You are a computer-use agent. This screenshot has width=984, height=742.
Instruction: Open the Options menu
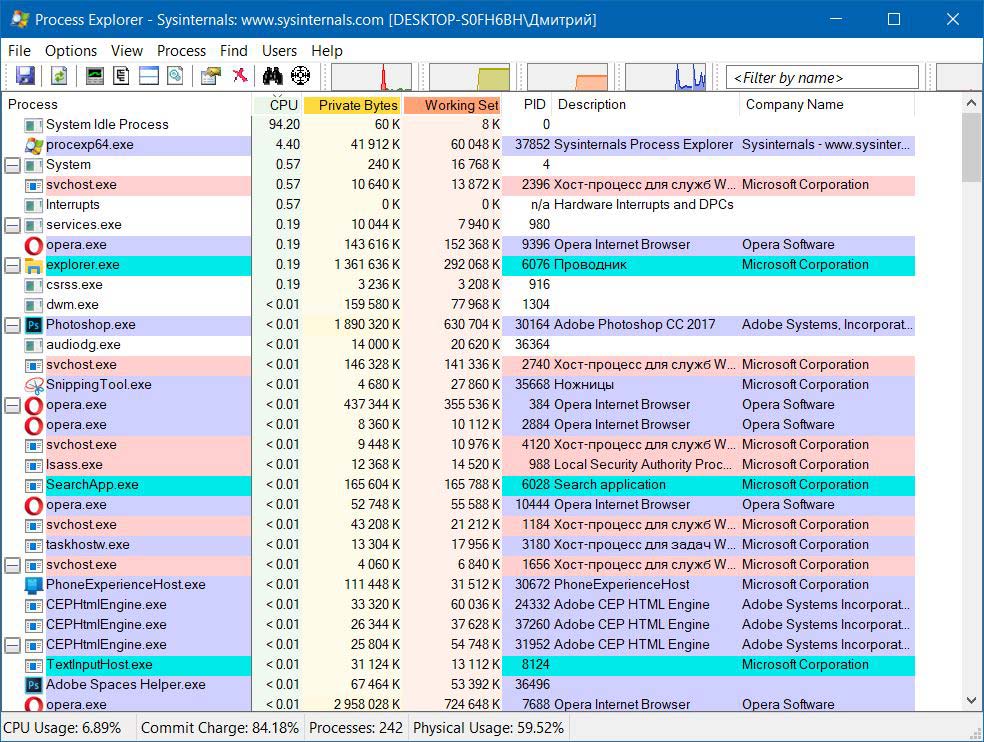pyautogui.click(x=71, y=51)
